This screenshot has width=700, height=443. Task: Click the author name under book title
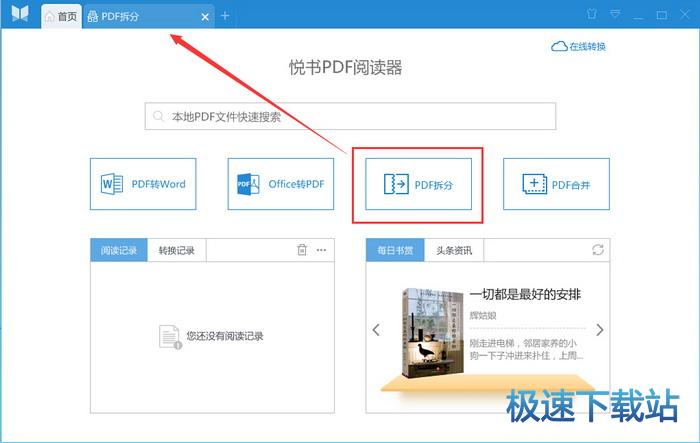coord(483,315)
